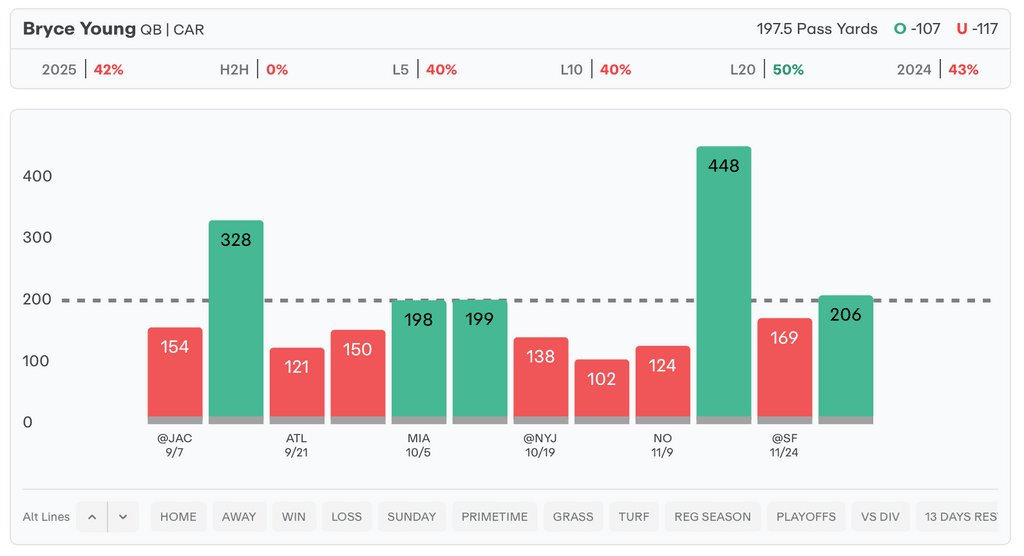The image size is (1024, 556).
Task: Click the Alt Lines up arrow
Action: 92,517
